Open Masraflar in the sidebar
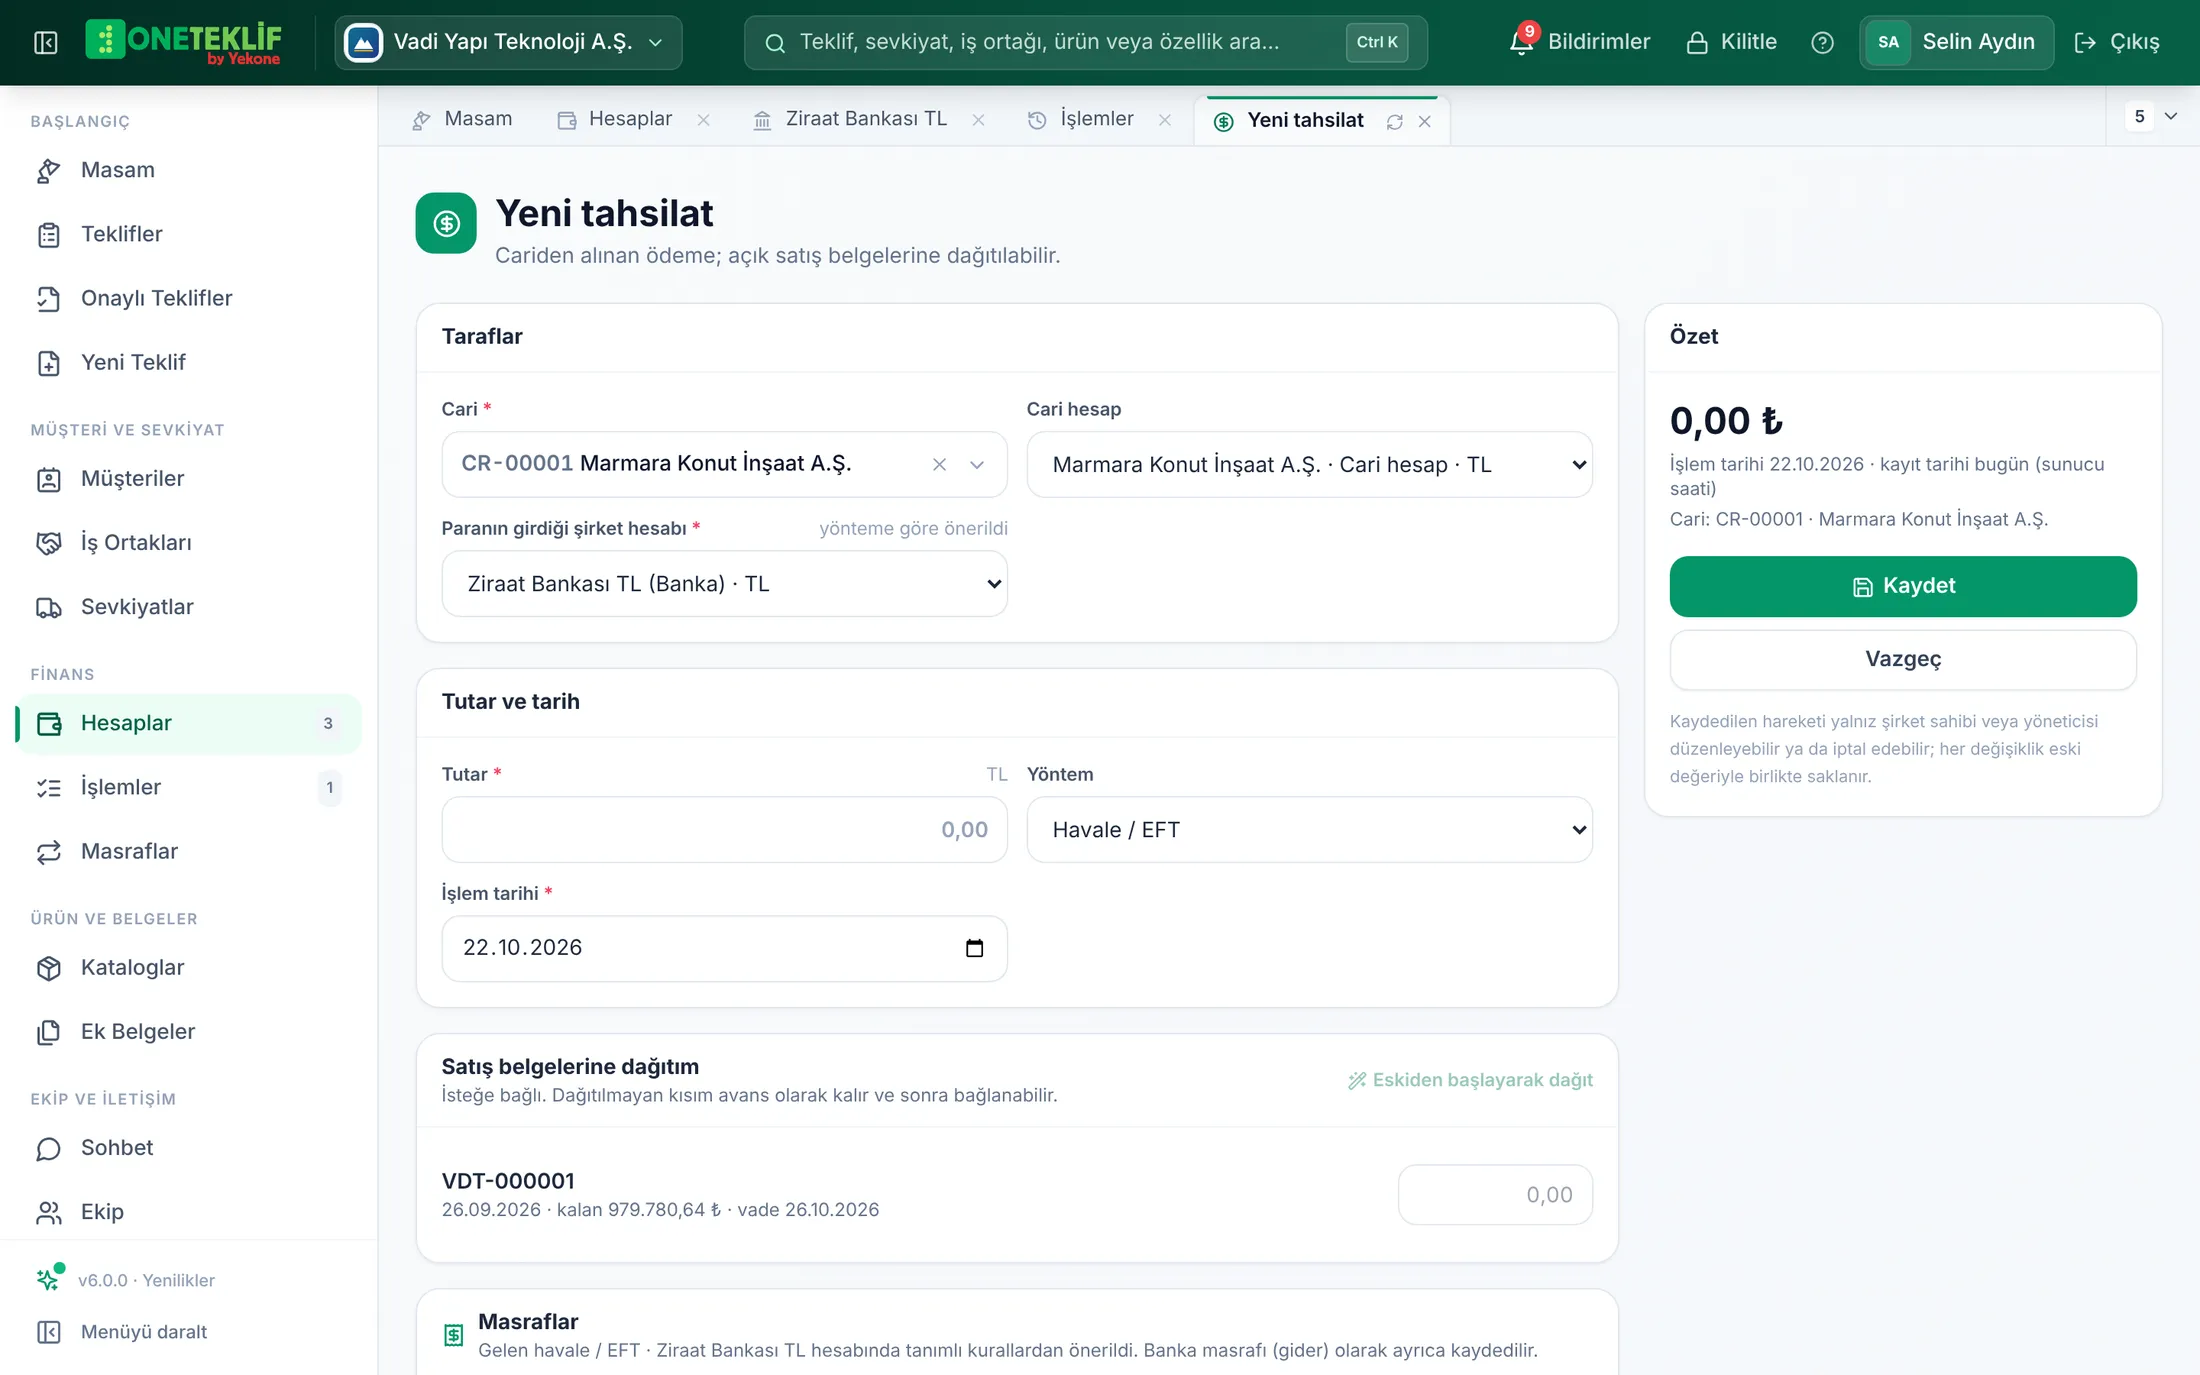The height and width of the screenshot is (1375, 2200). pyautogui.click(x=188, y=851)
